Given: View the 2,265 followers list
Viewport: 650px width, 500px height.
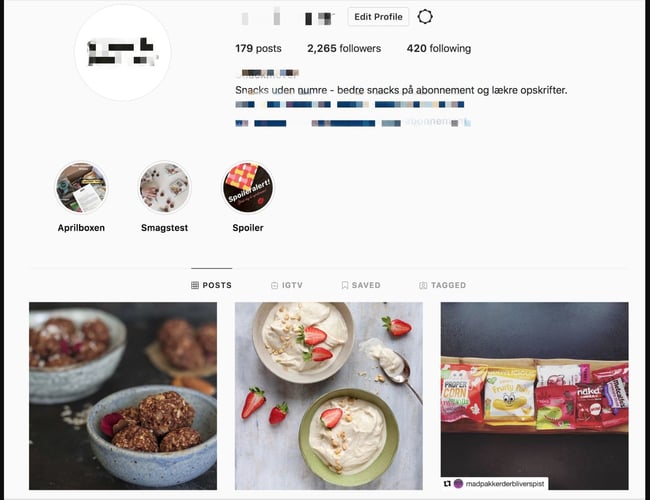Looking at the screenshot, I should [344, 49].
